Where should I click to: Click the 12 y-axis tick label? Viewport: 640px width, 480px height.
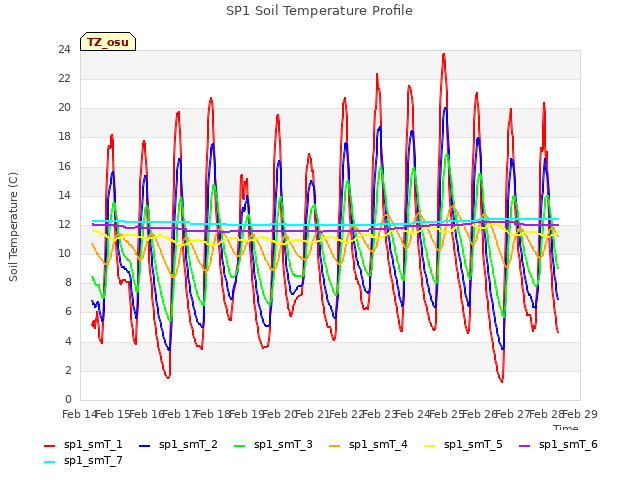click(x=64, y=224)
